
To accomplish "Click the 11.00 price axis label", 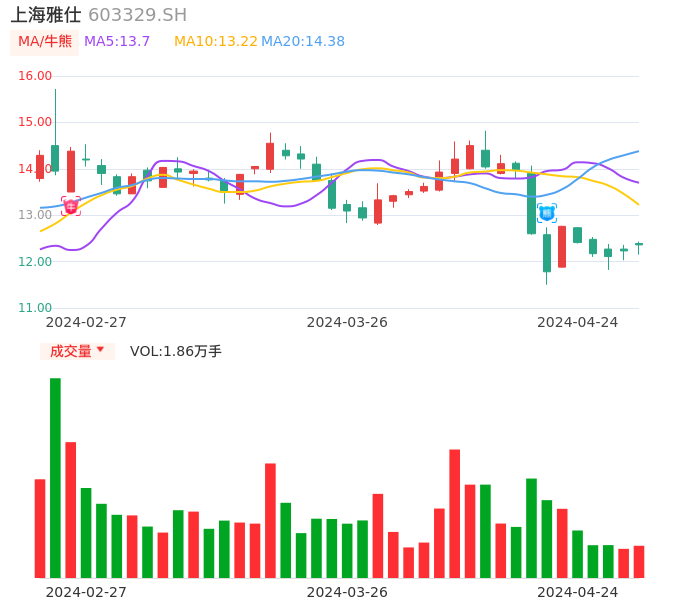I will pyautogui.click(x=35, y=308).
